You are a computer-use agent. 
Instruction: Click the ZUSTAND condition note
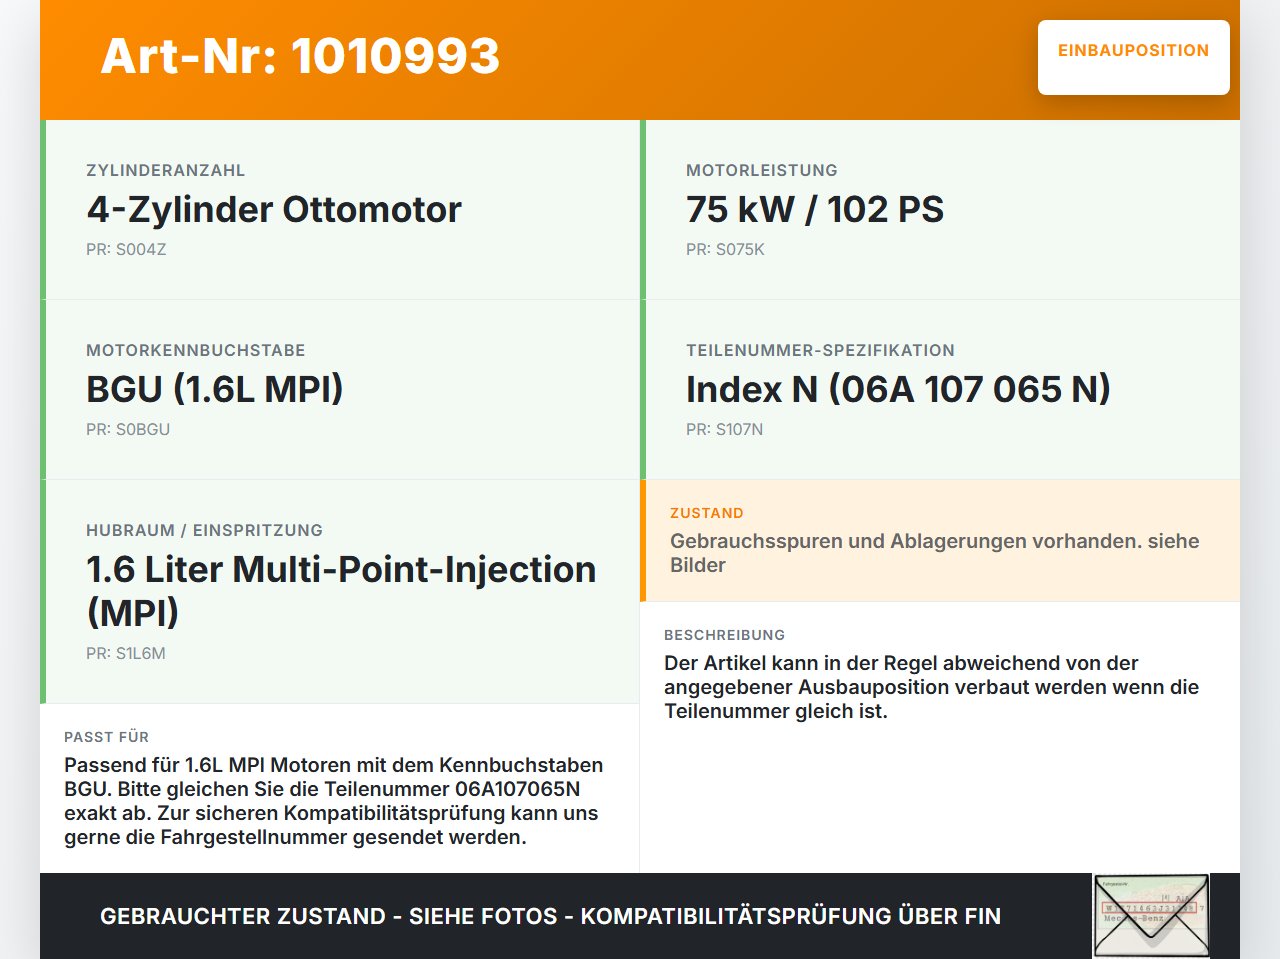(934, 553)
